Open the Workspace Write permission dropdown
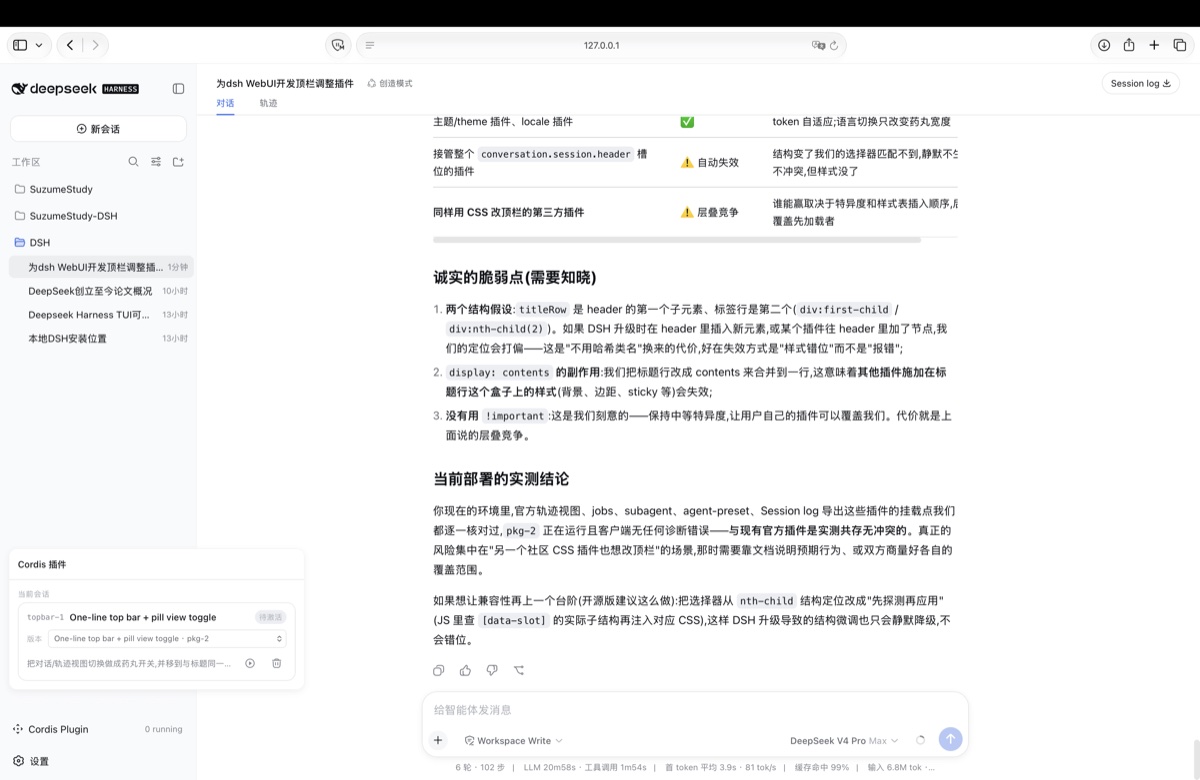Viewport: 1200px width, 780px height. coord(513,740)
